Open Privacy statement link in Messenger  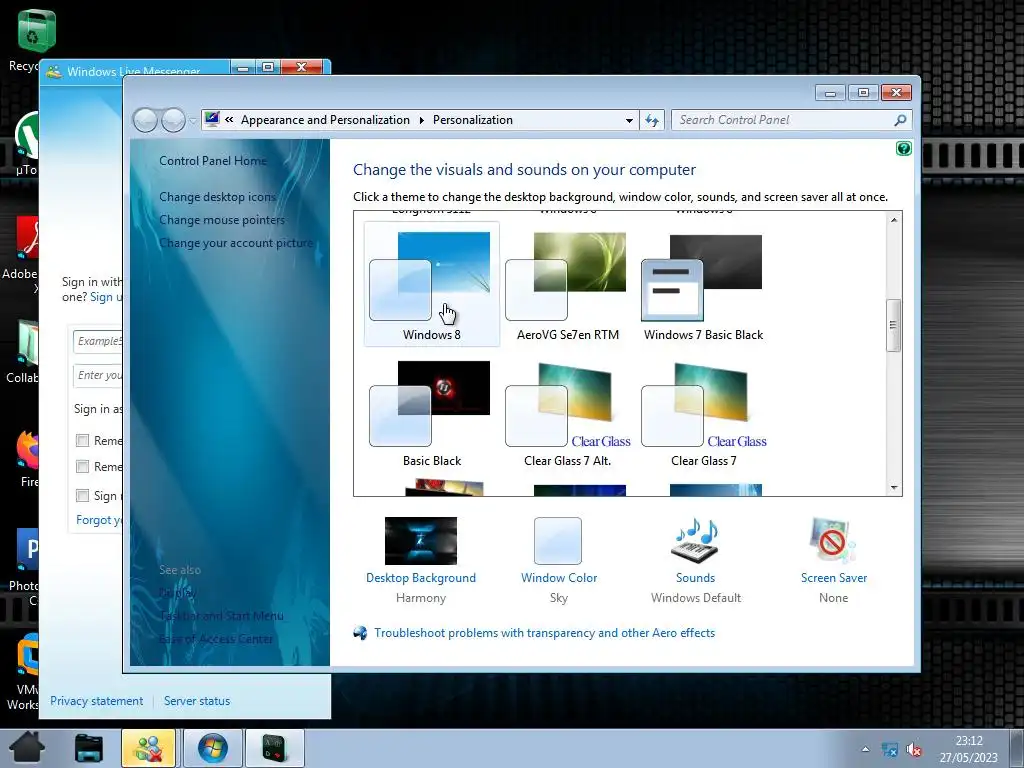97,701
